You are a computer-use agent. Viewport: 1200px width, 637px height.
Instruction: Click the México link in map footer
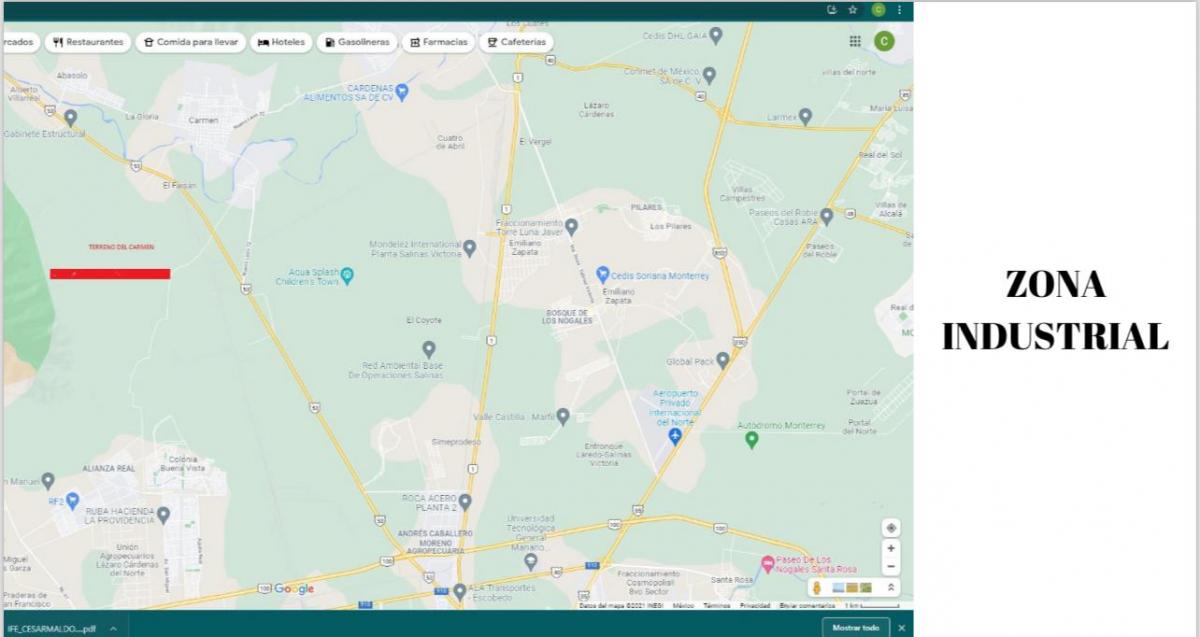pyautogui.click(x=683, y=605)
